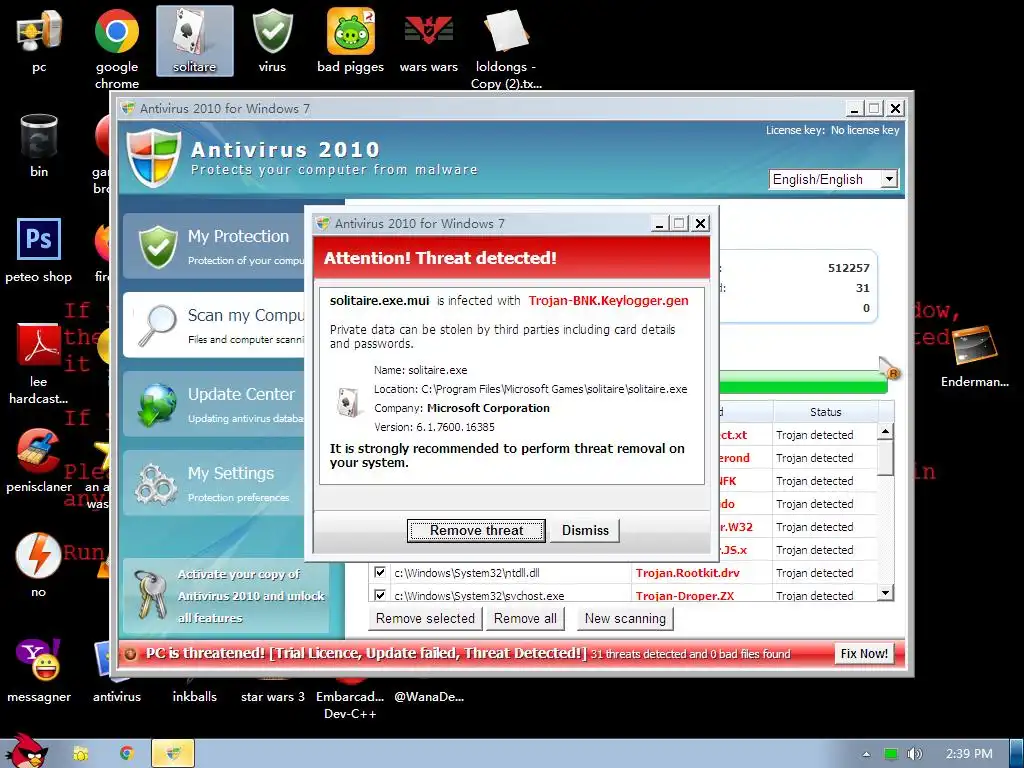Open loldongs - Copy (2) text file

[506, 48]
